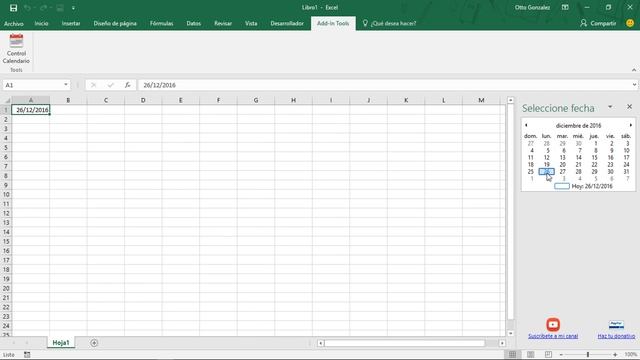640x360 pixels.
Task: Save workbook using the floppy disk icon
Action: (x=13, y=8)
